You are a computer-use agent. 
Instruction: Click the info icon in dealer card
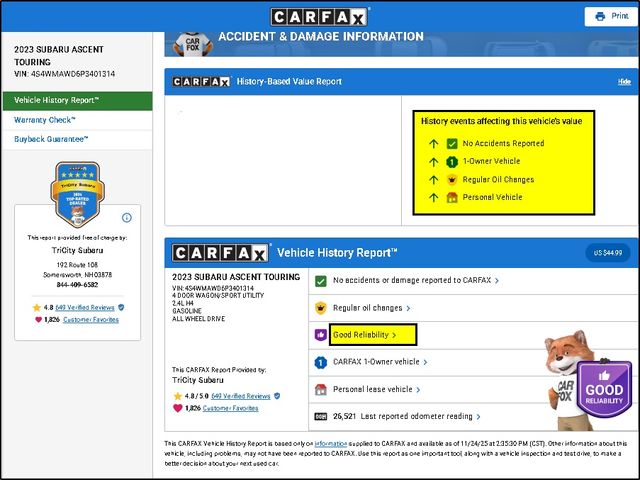[127, 217]
